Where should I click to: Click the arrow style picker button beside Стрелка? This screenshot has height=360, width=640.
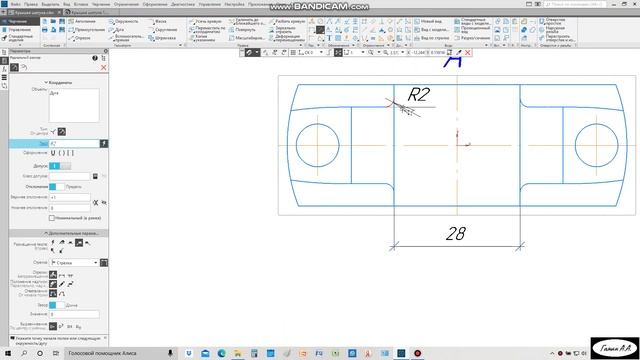click(104, 263)
